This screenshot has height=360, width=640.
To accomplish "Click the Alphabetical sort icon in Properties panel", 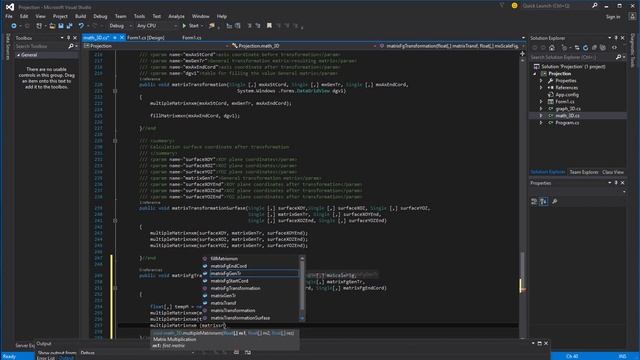I will [x=543, y=202].
